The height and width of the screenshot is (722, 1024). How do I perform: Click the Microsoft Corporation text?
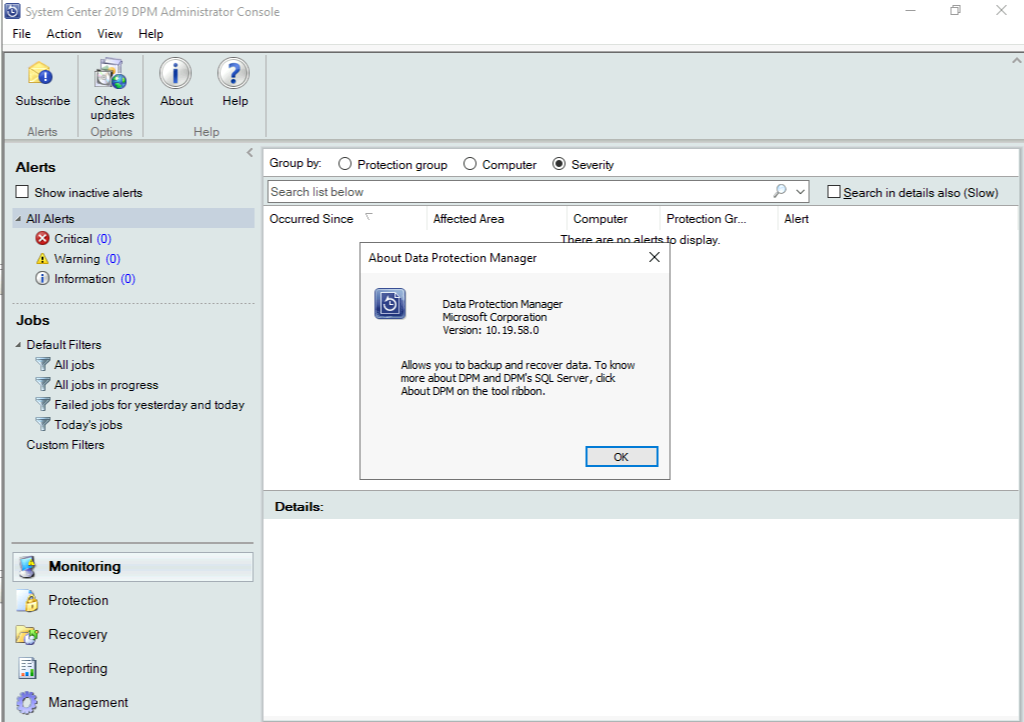pyautogui.click(x=494, y=317)
